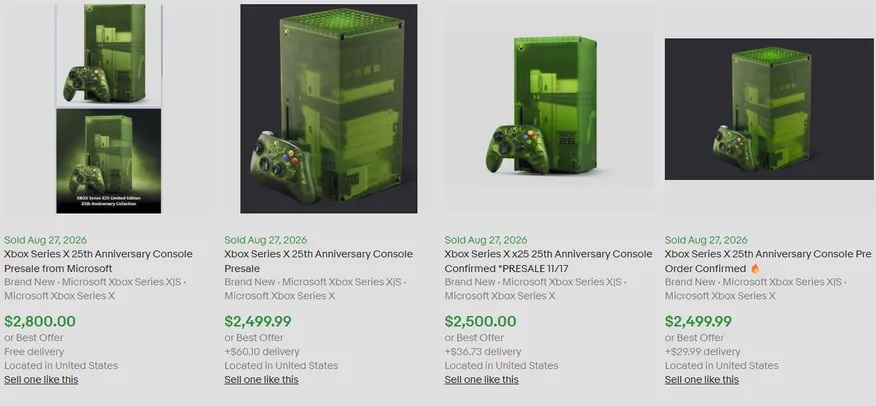The width and height of the screenshot is (876, 406).
Task: Open listing title 'Confirmed *PRESALE 11/17'
Action: click(548, 261)
